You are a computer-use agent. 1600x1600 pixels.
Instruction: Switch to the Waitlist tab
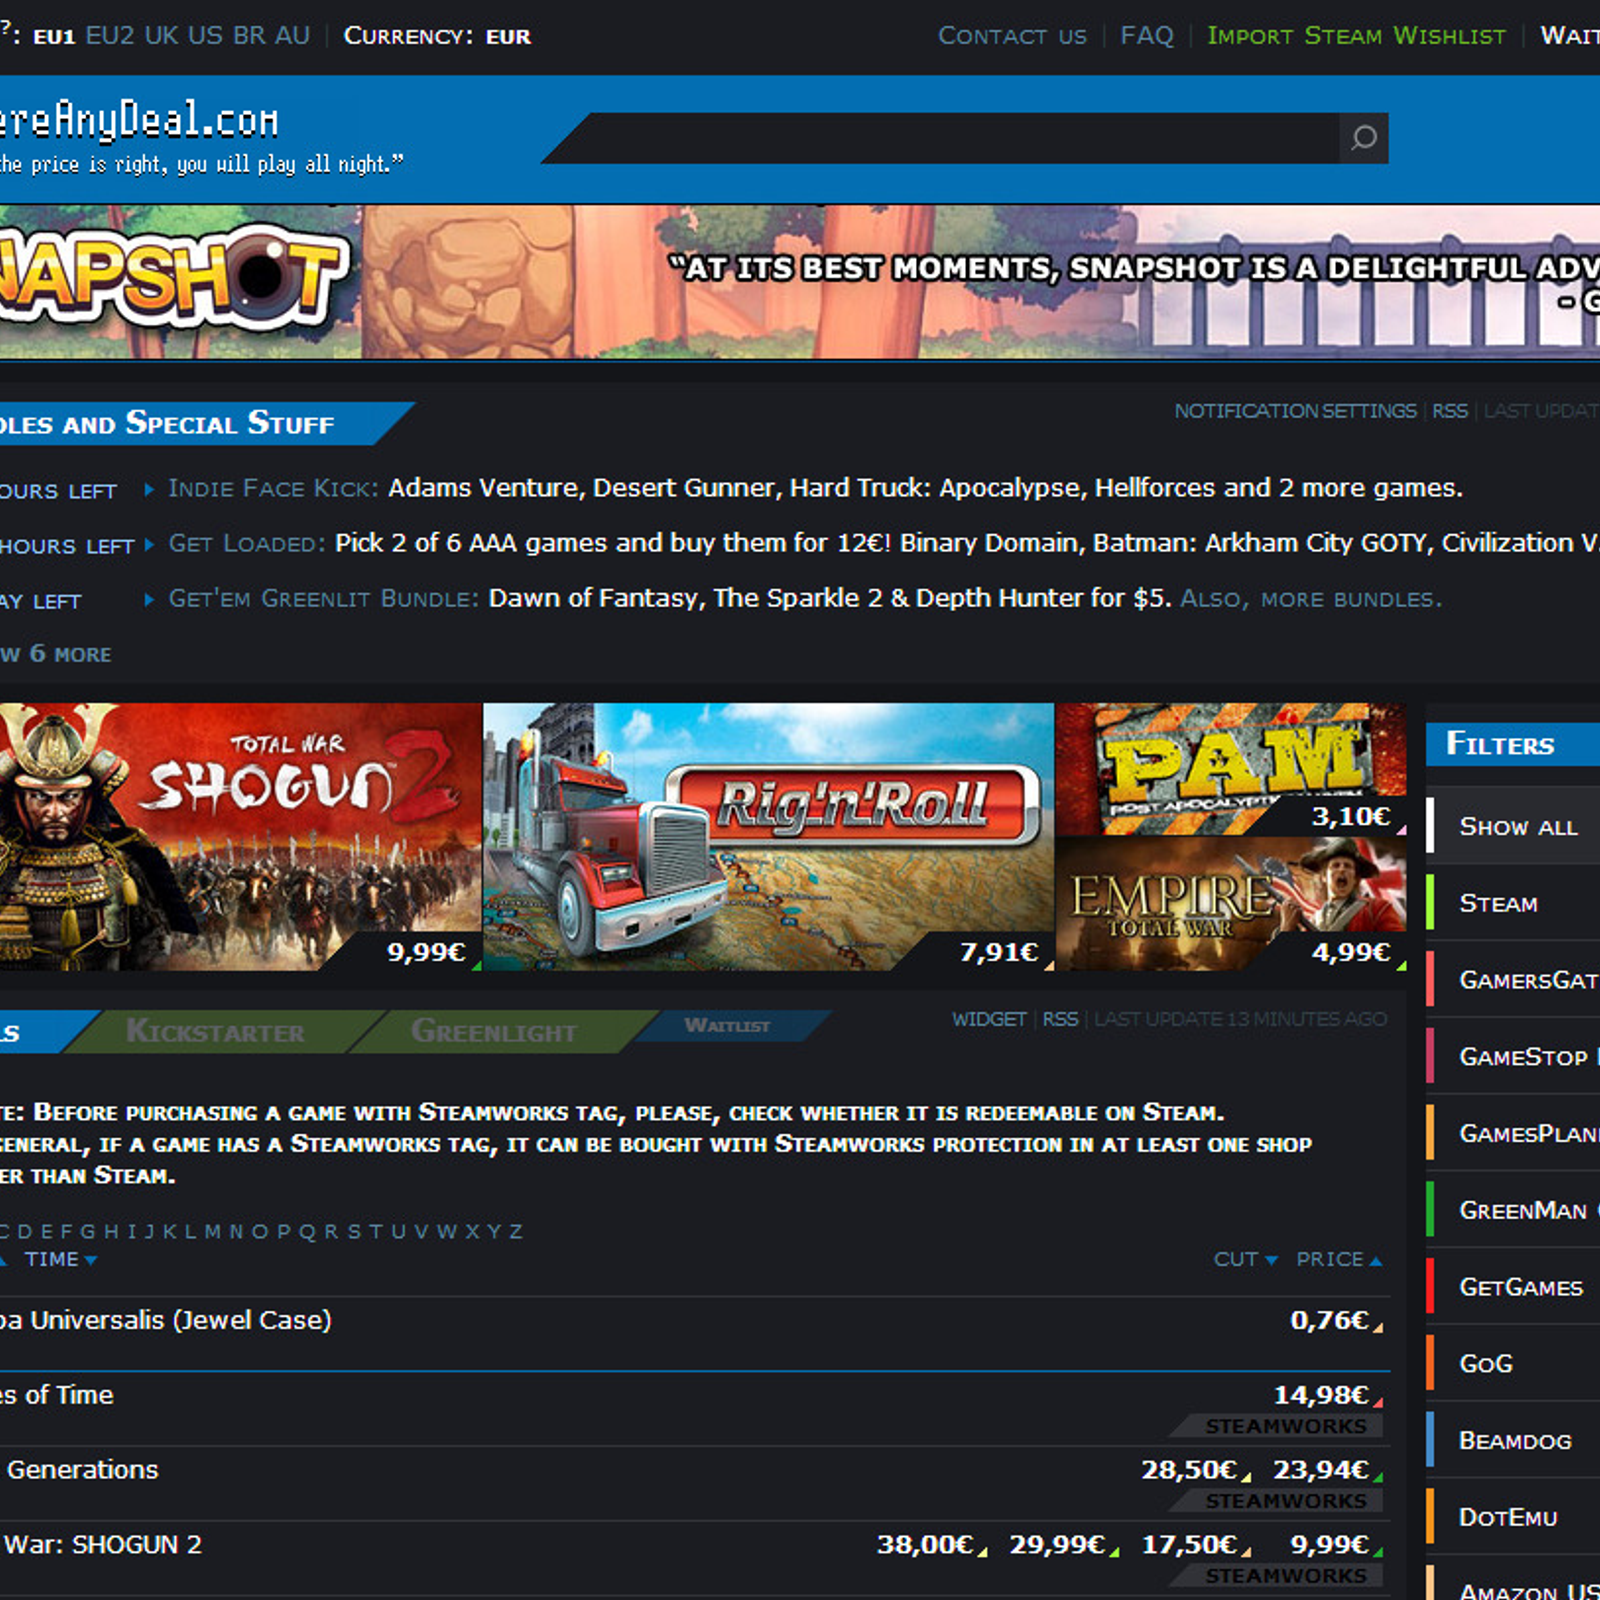(x=727, y=1026)
